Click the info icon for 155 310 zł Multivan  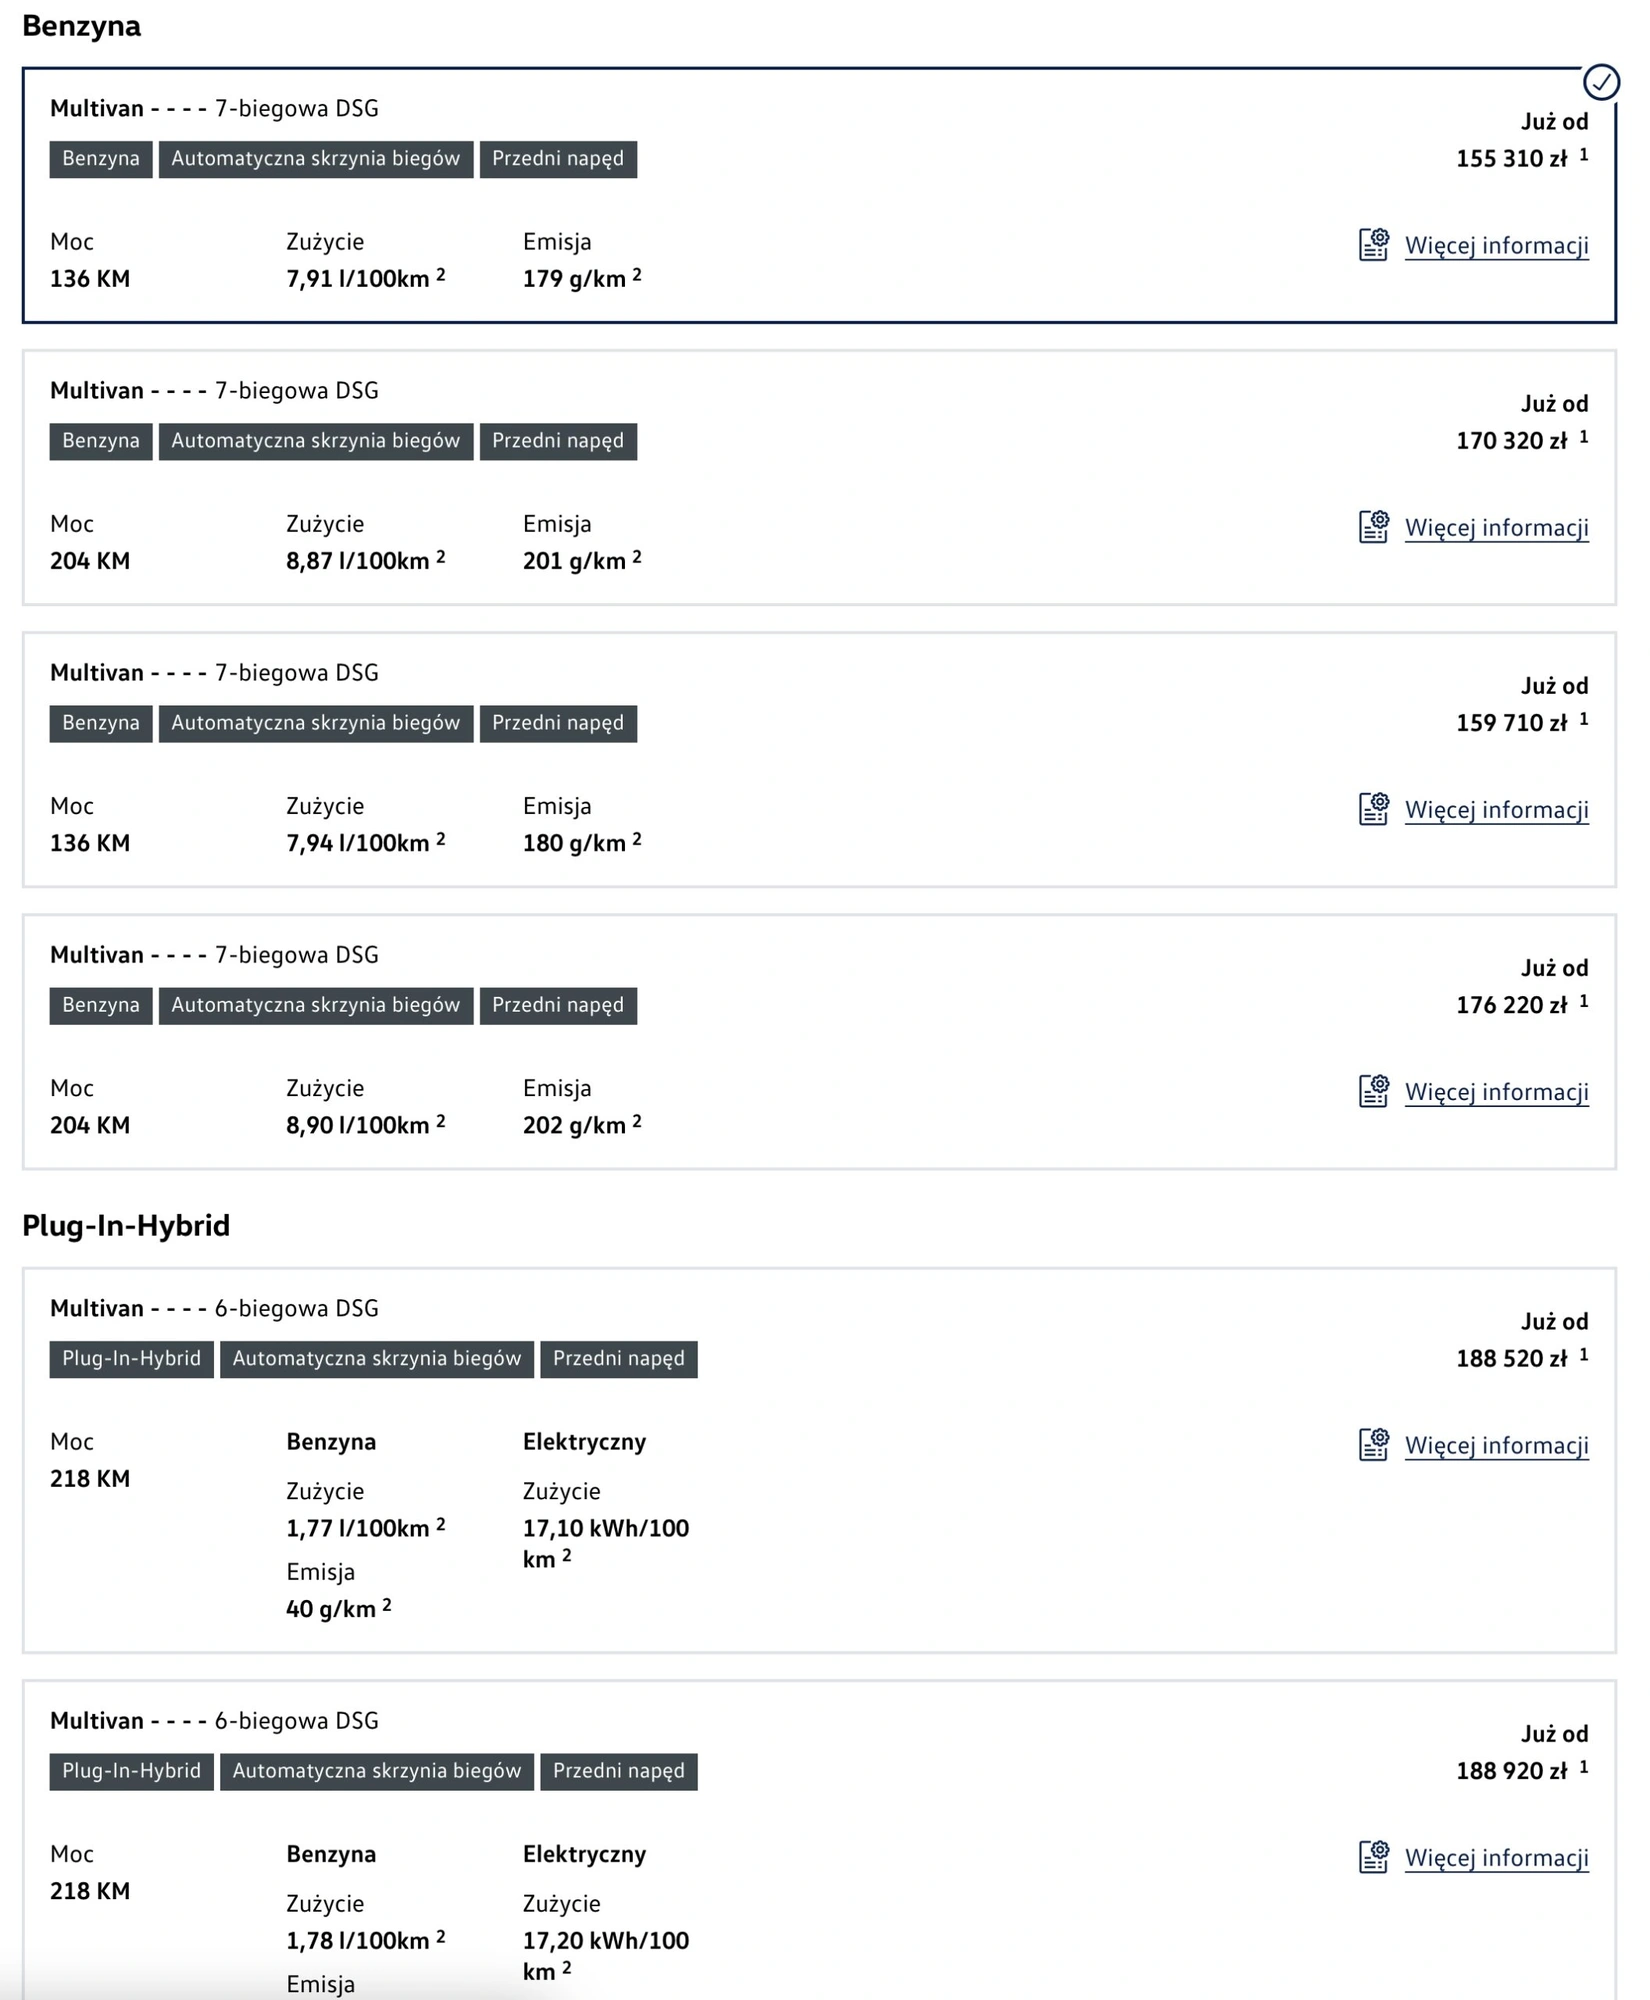pos(1374,244)
